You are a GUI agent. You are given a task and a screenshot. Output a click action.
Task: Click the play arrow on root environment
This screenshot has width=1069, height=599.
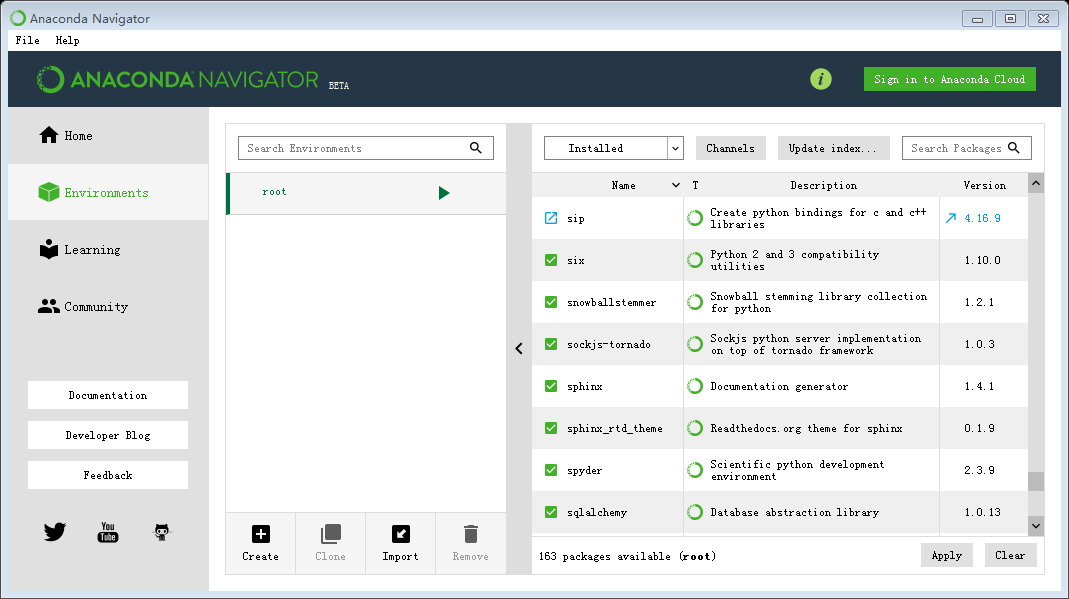pyautogui.click(x=444, y=193)
